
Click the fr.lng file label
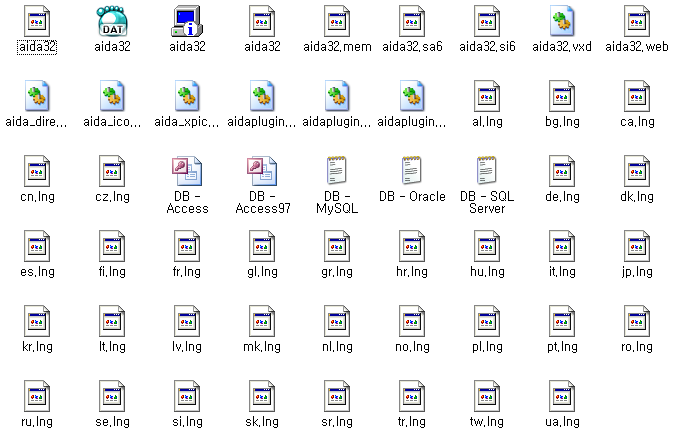[x=187, y=272]
